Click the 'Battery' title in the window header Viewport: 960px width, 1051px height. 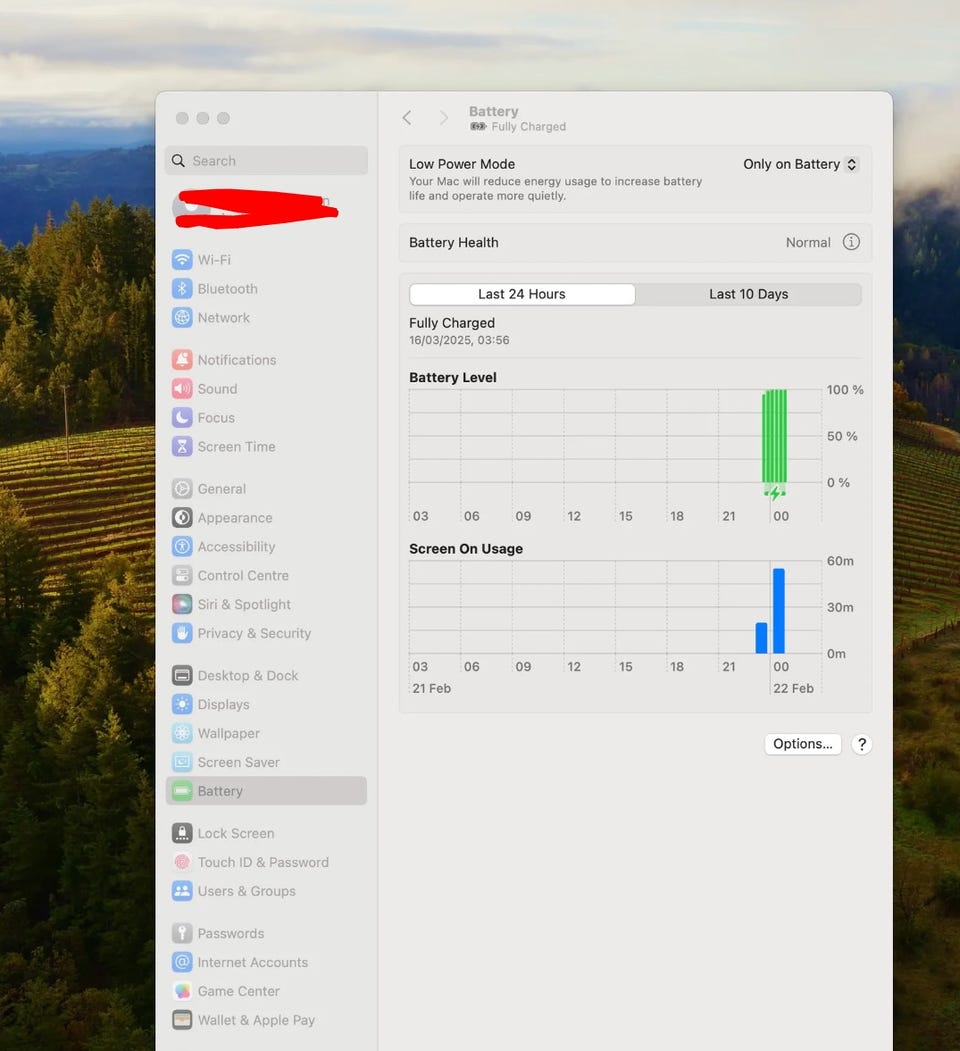[x=493, y=111]
